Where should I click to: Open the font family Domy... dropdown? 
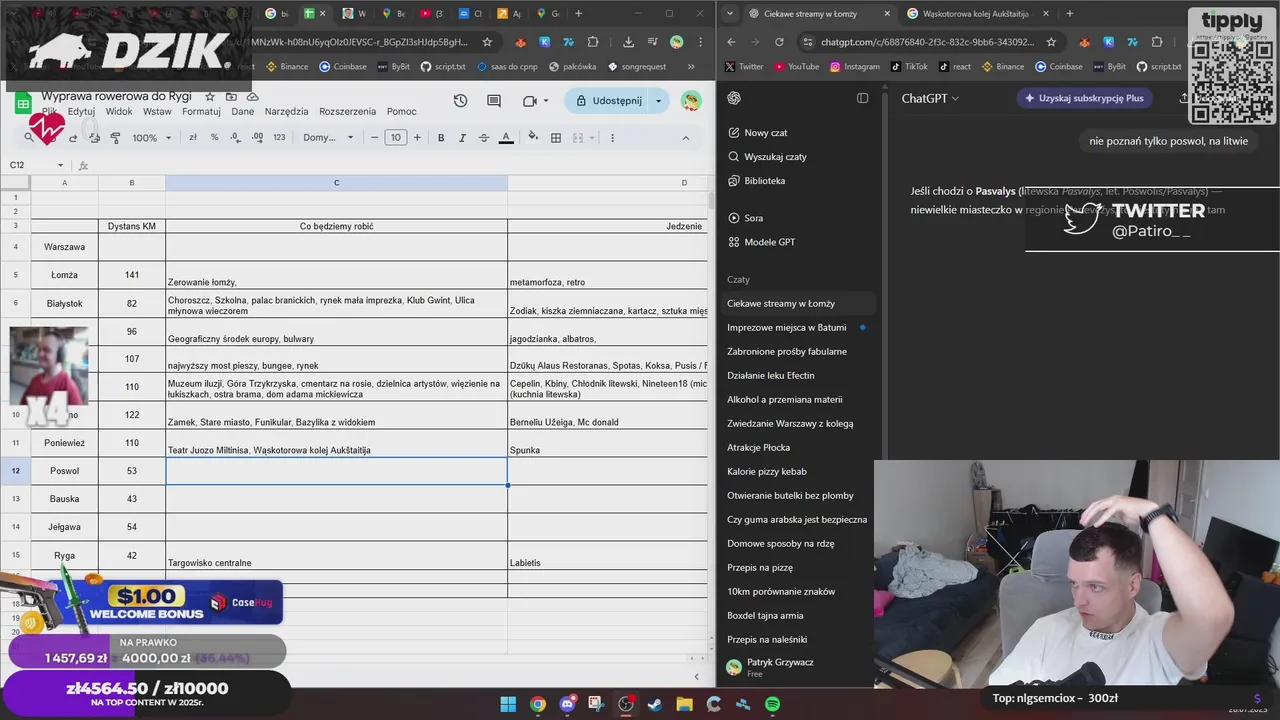click(326, 138)
